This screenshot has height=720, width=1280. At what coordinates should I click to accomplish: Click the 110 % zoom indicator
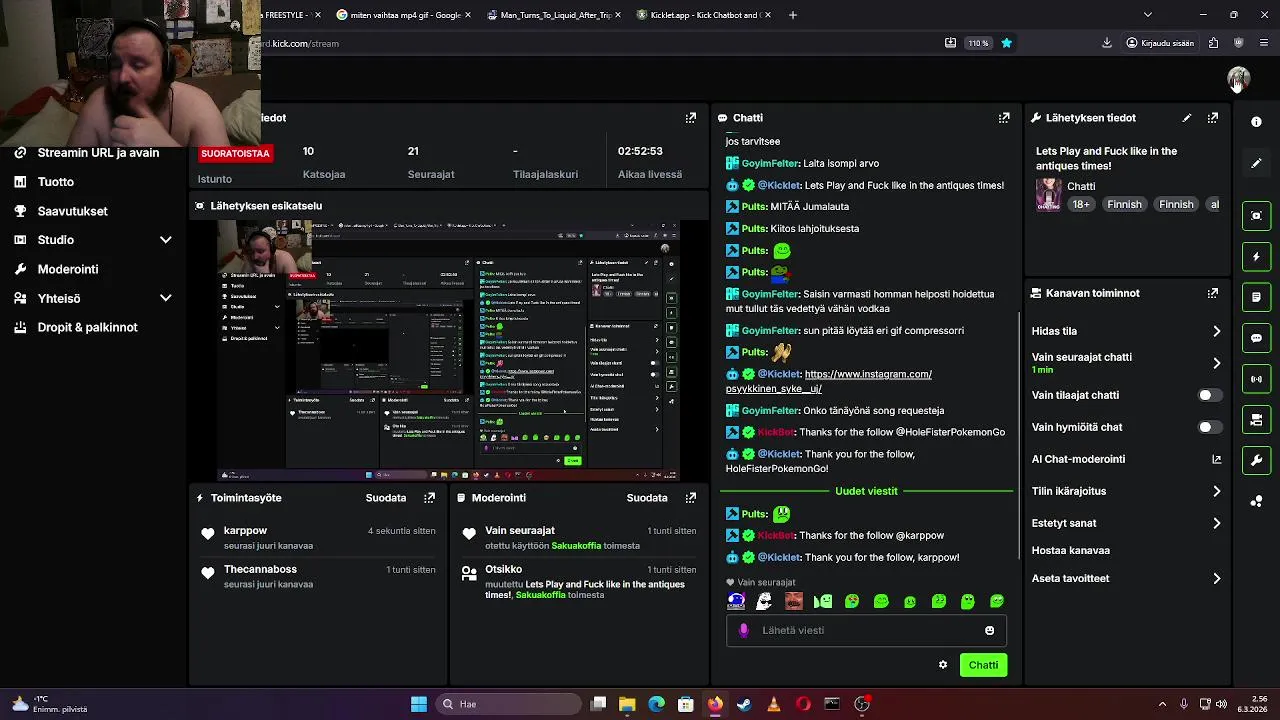coord(978,43)
